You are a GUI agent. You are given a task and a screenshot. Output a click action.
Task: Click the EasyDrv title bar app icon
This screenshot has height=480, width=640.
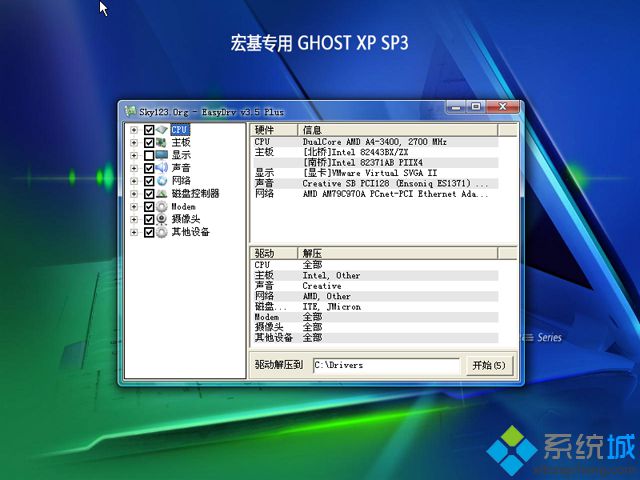click(x=131, y=111)
